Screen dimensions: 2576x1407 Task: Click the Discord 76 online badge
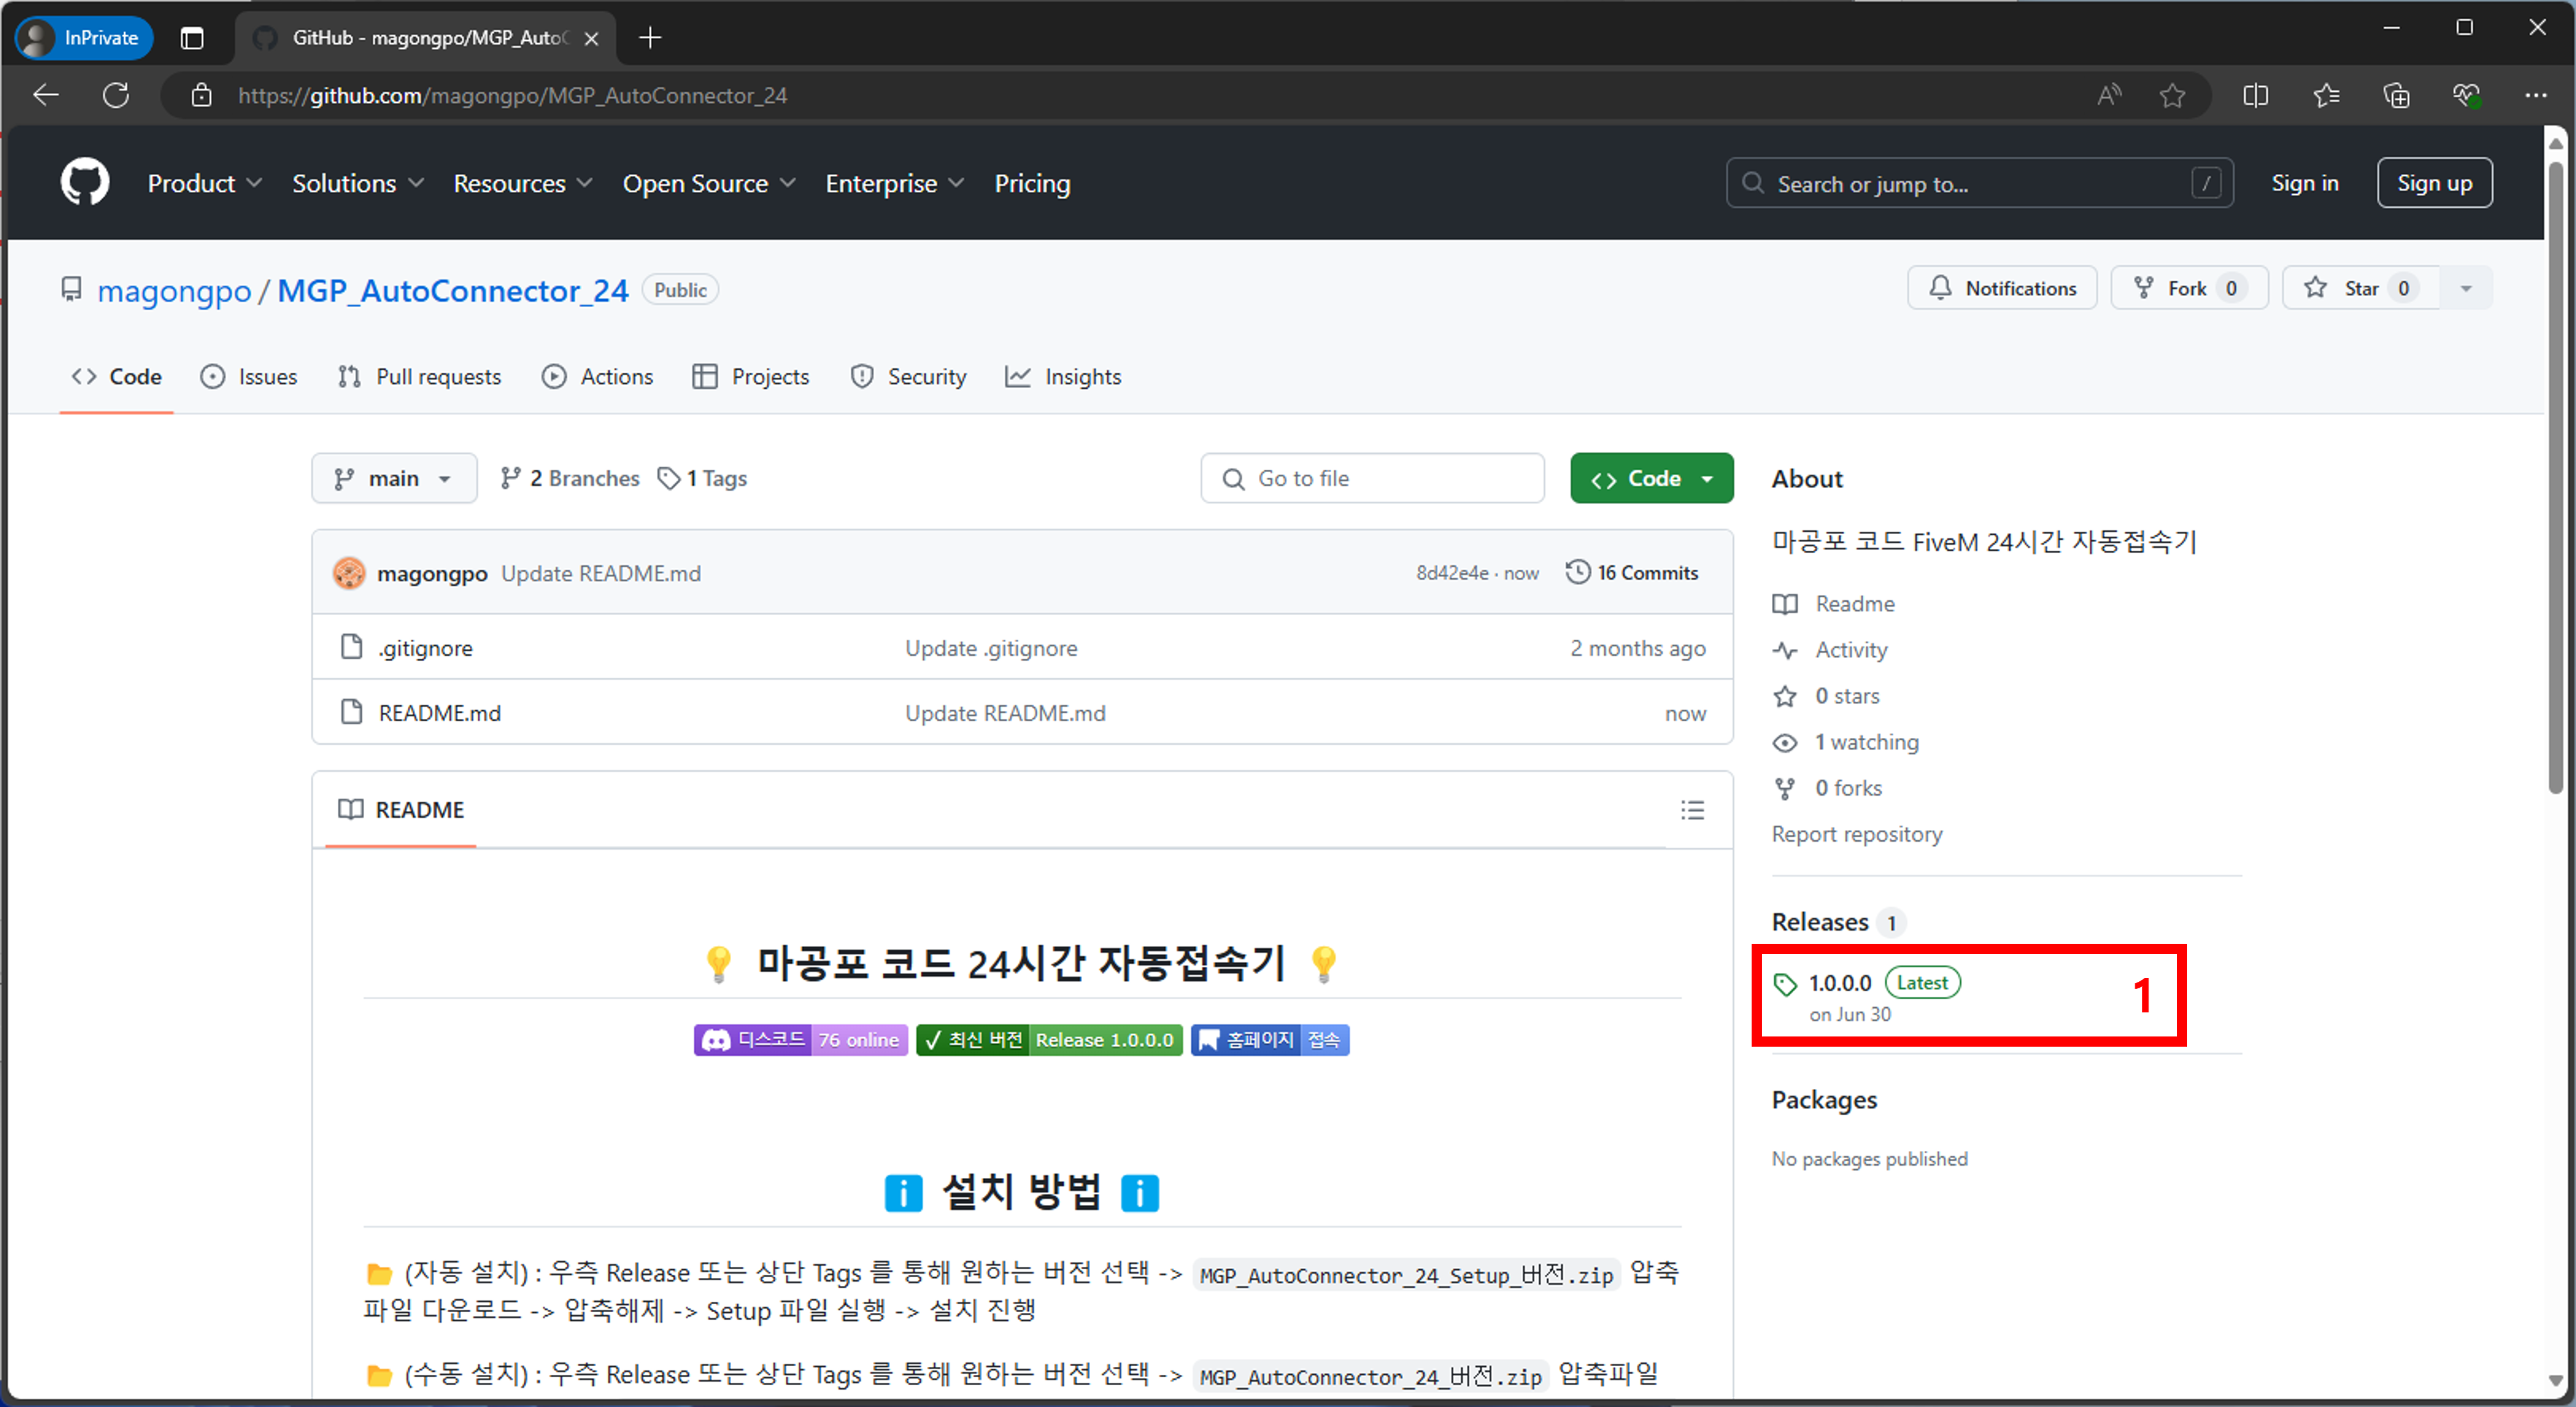(801, 1040)
